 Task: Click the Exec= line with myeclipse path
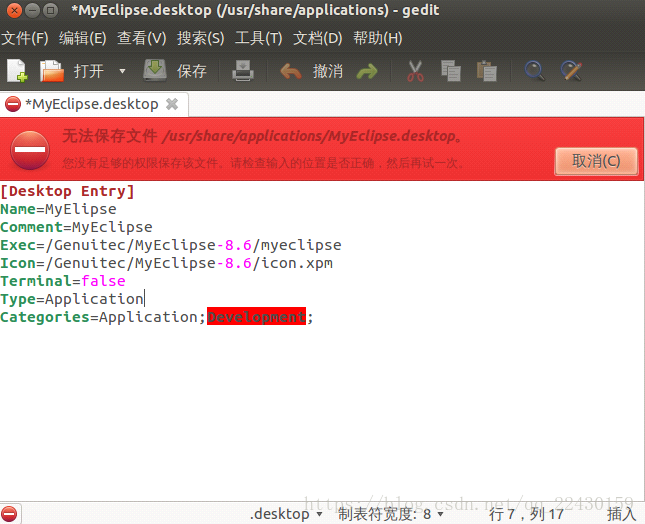[x=171, y=246]
